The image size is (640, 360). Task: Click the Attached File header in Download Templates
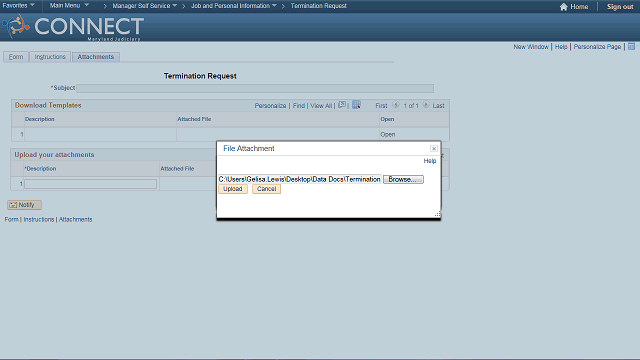tap(194, 119)
